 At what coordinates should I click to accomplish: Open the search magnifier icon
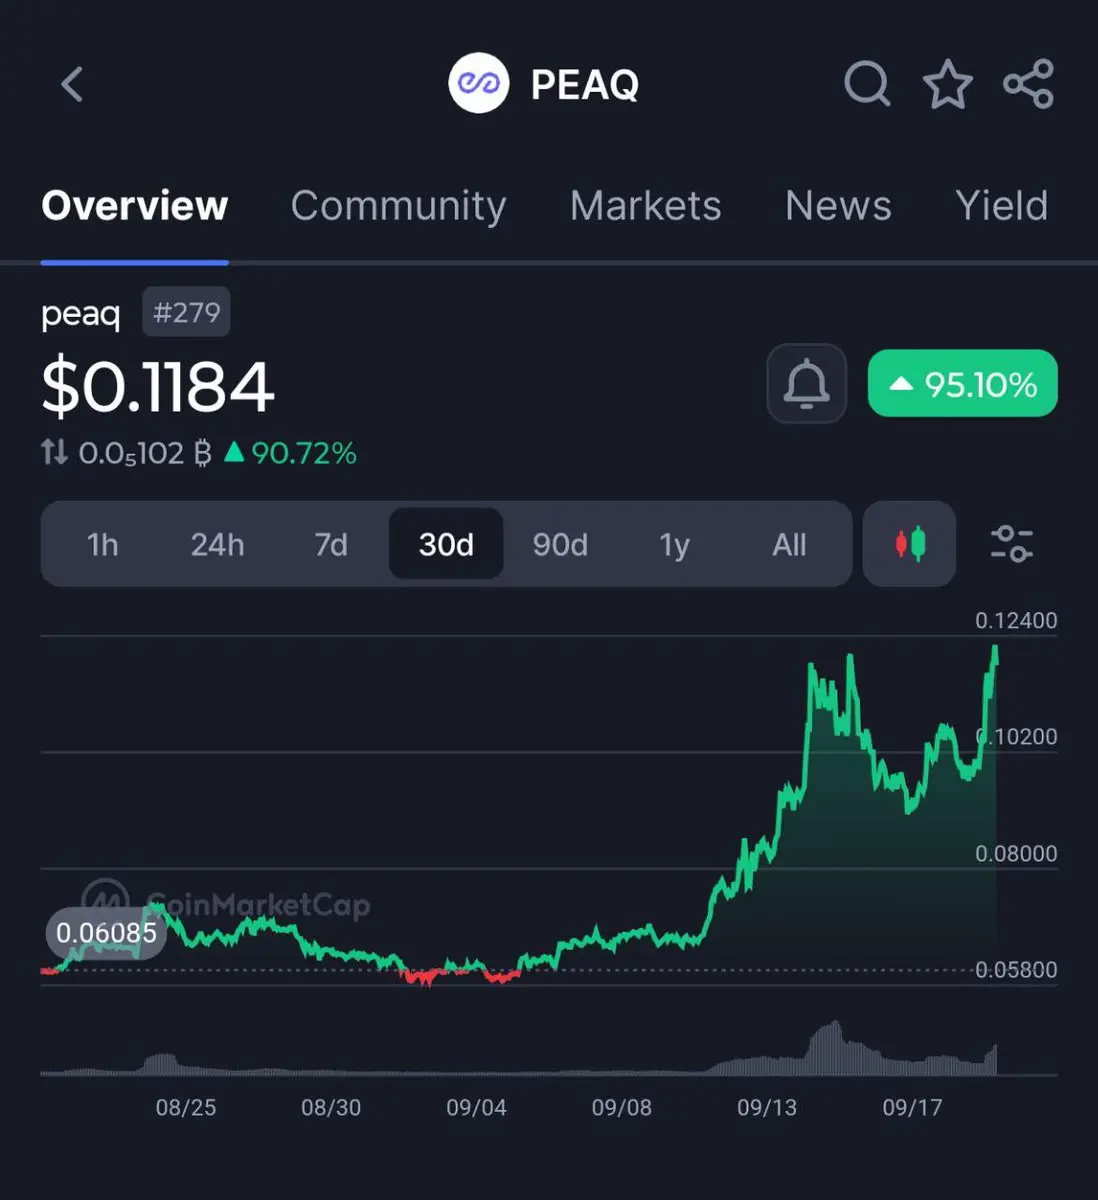coord(867,84)
